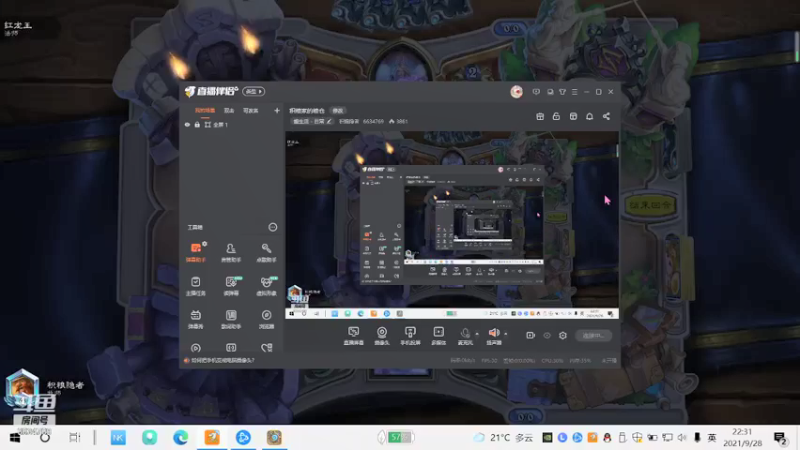Viewport: 800px width, 450px height.
Task: Toggle visibility eye of the 全屏1 source
Action: (x=187, y=124)
